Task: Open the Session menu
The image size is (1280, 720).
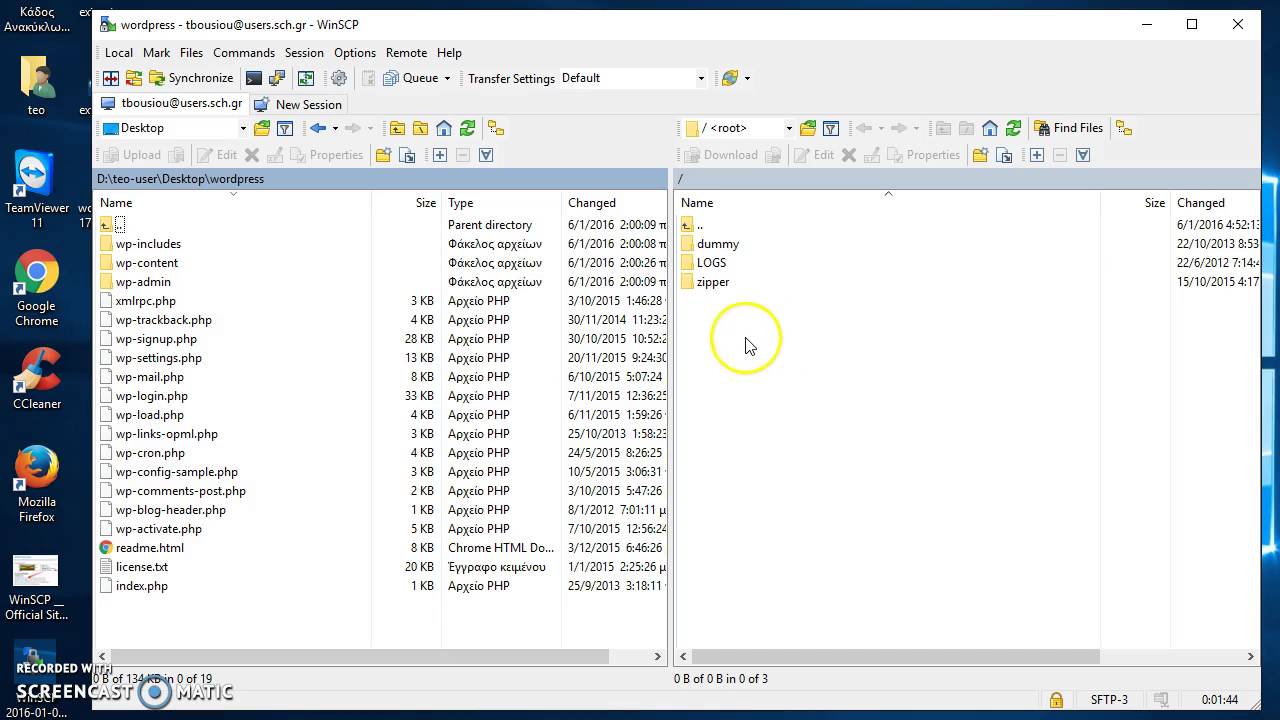Action: pyautogui.click(x=304, y=52)
